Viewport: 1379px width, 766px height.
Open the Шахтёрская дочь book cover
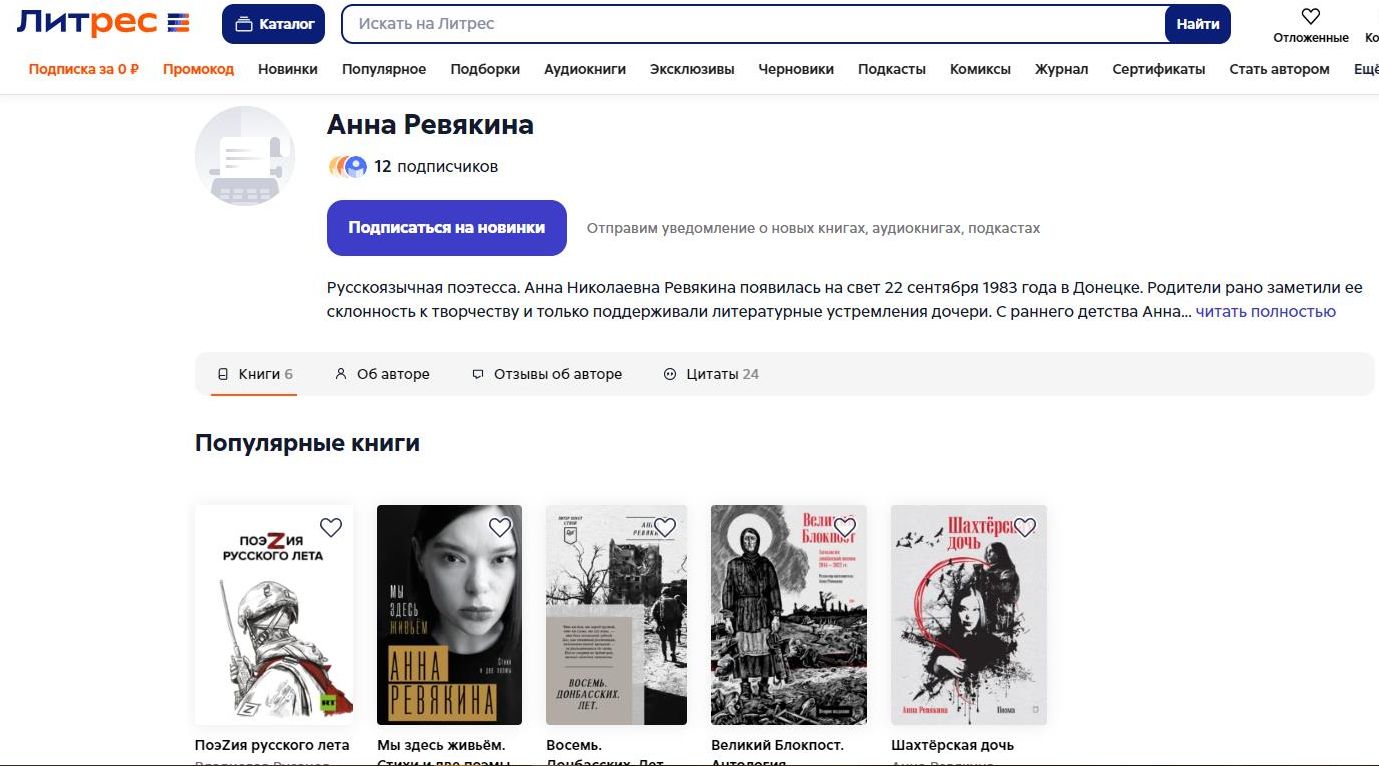click(x=969, y=615)
